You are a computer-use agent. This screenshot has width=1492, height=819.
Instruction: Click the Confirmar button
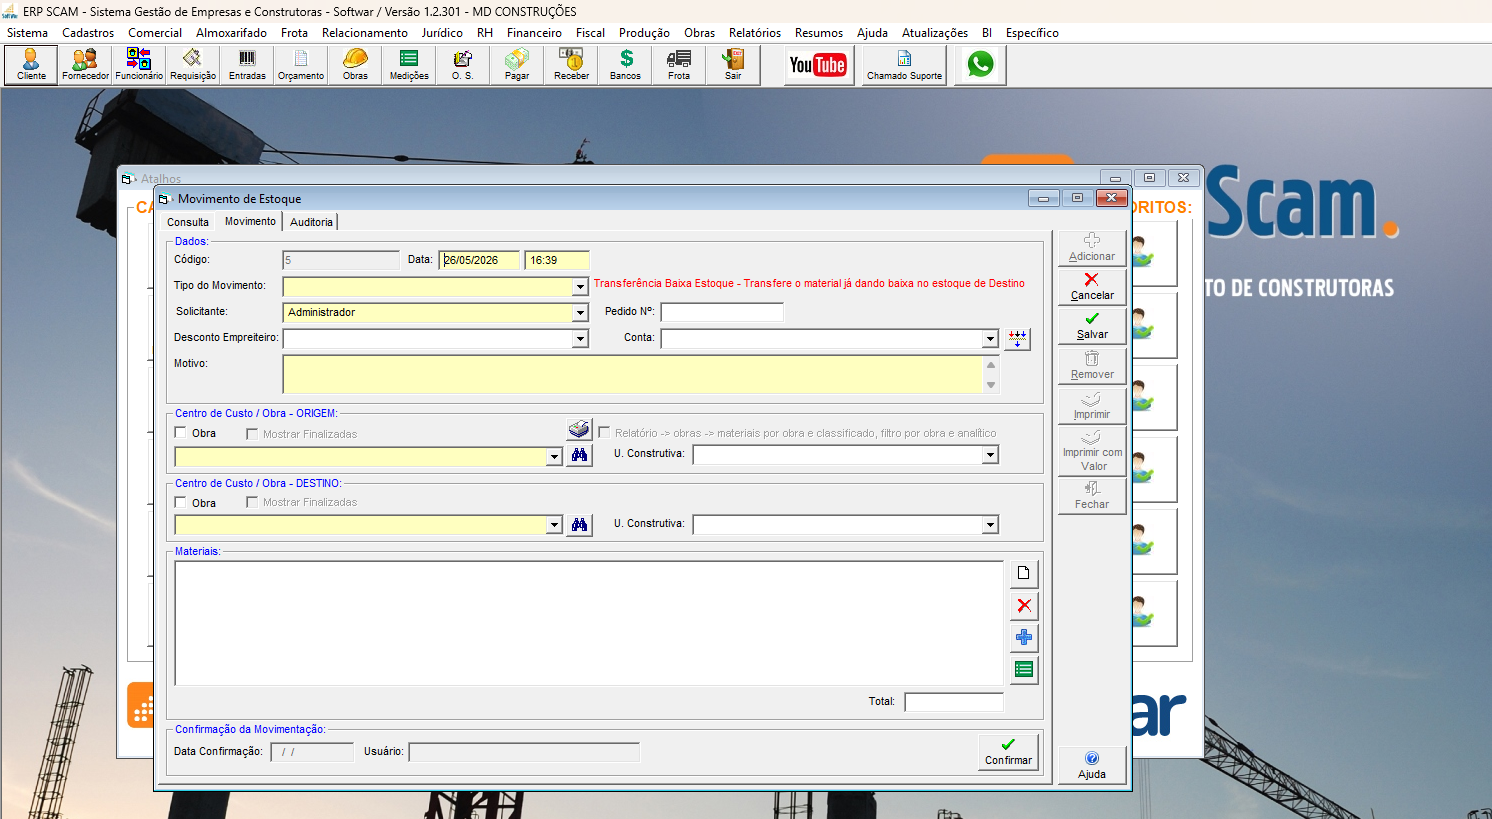coord(1008,752)
